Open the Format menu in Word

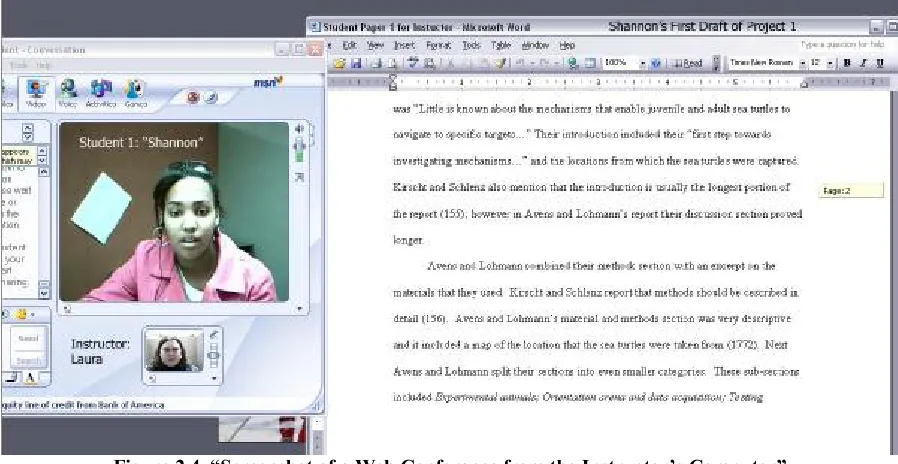pos(438,45)
